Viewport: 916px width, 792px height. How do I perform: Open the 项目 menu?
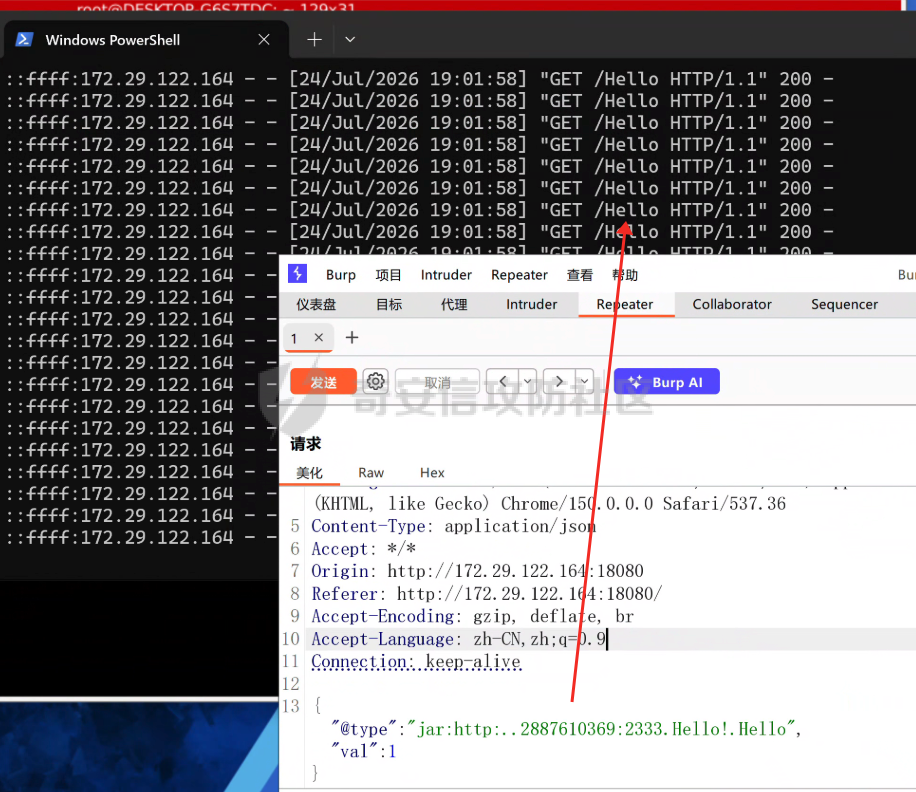pyautogui.click(x=388, y=275)
